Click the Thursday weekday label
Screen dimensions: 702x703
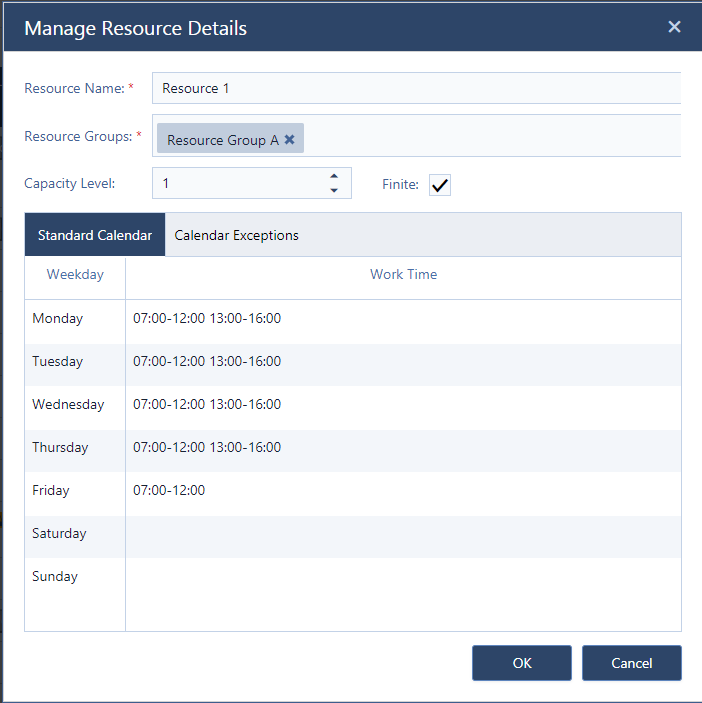[60, 447]
